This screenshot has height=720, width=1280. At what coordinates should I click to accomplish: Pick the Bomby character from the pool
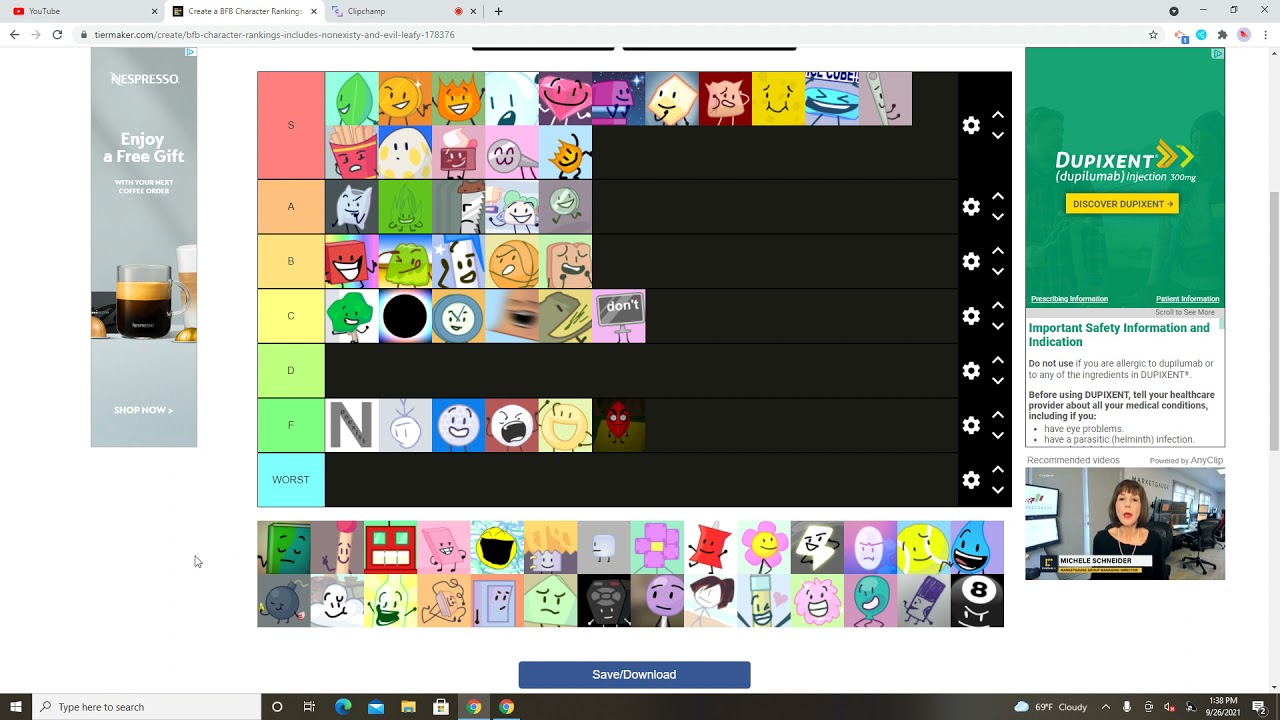tap(284, 601)
